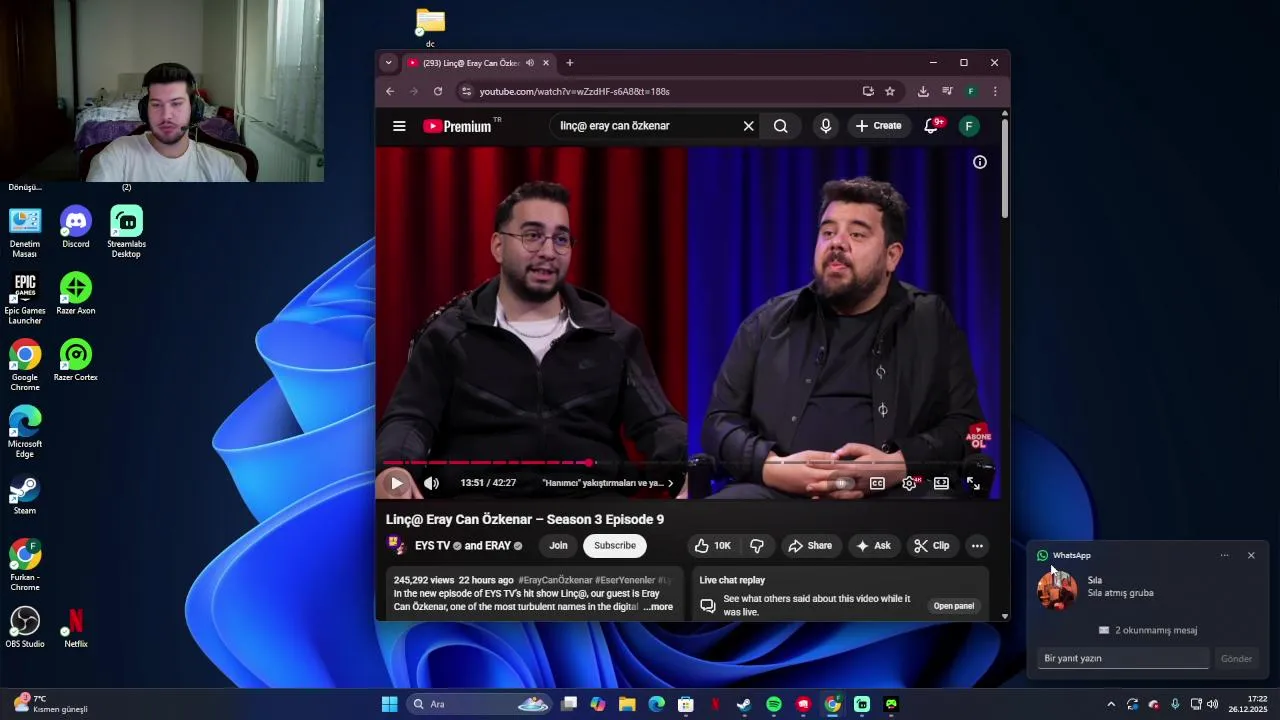Play the YouTube video
The image size is (1280, 720).
396,483
